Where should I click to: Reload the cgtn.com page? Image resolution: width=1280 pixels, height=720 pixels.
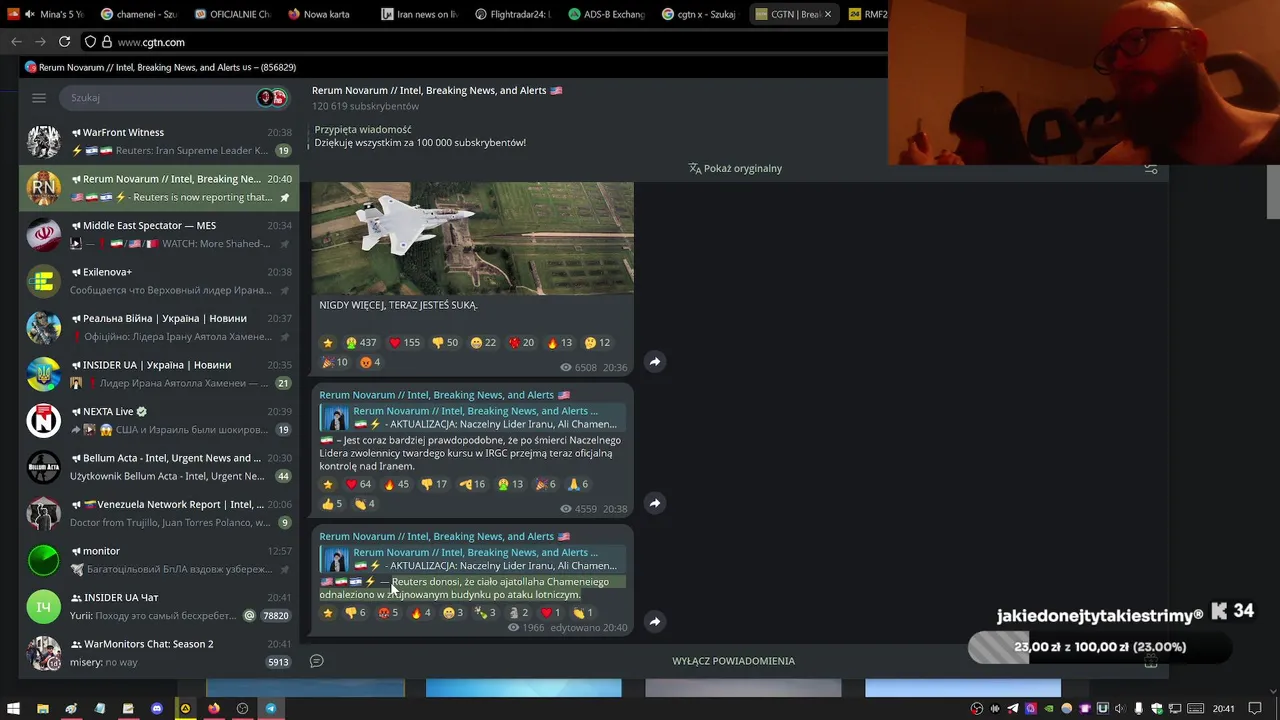(65, 42)
